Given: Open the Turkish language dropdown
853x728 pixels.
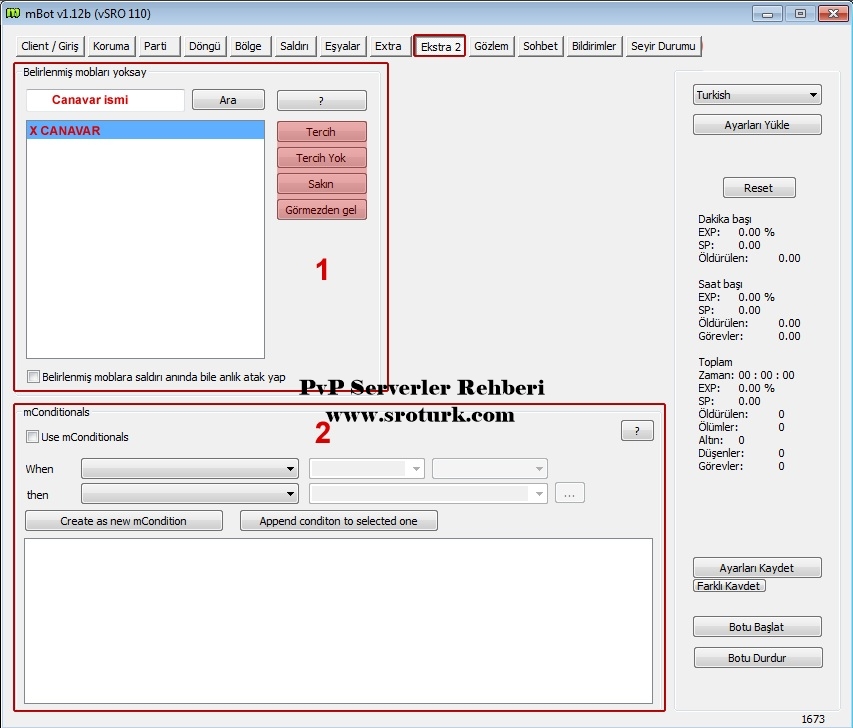Looking at the screenshot, I should (x=757, y=95).
